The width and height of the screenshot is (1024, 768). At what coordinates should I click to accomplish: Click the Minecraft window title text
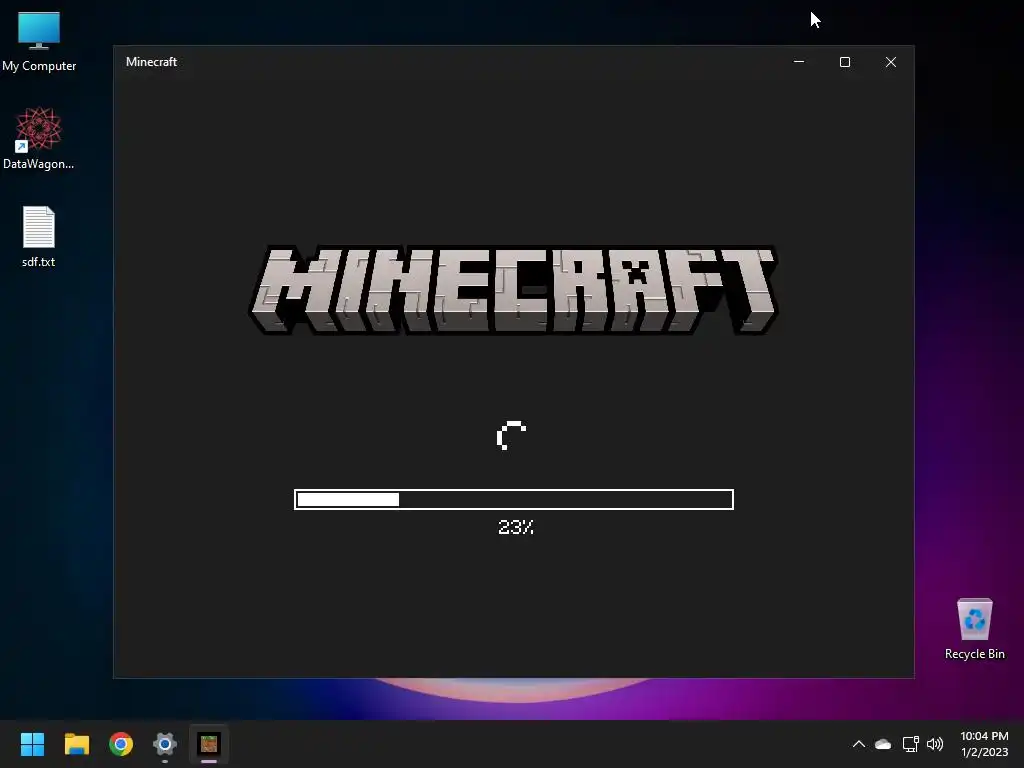click(x=152, y=62)
